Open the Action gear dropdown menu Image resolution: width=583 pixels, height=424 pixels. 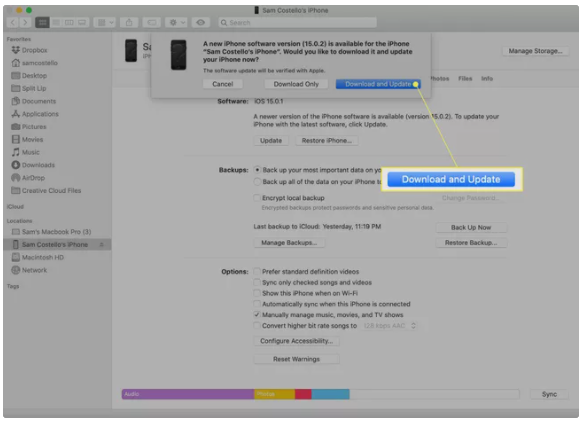[x=177, y=23]
